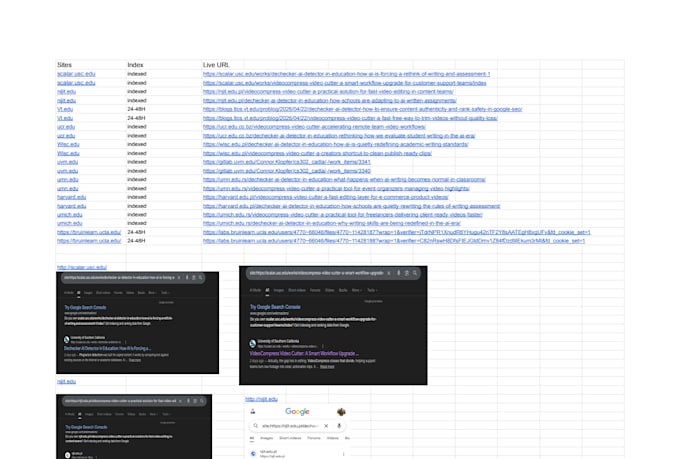680x459 pixels.
Task: Select the indexed cell in first scalar.usc.edu row
Action: tap(164, 74)
